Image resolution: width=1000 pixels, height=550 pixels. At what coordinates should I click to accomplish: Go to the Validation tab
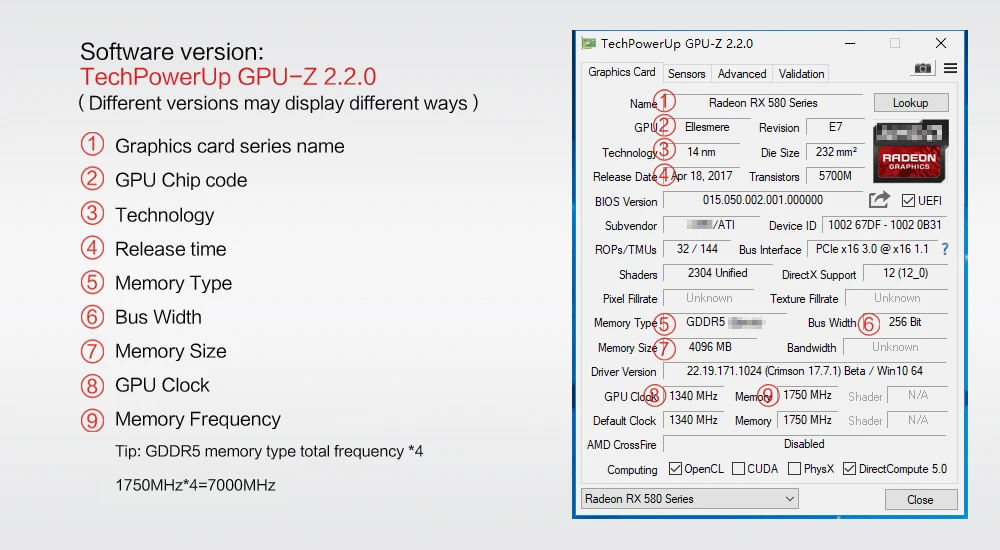801,73
